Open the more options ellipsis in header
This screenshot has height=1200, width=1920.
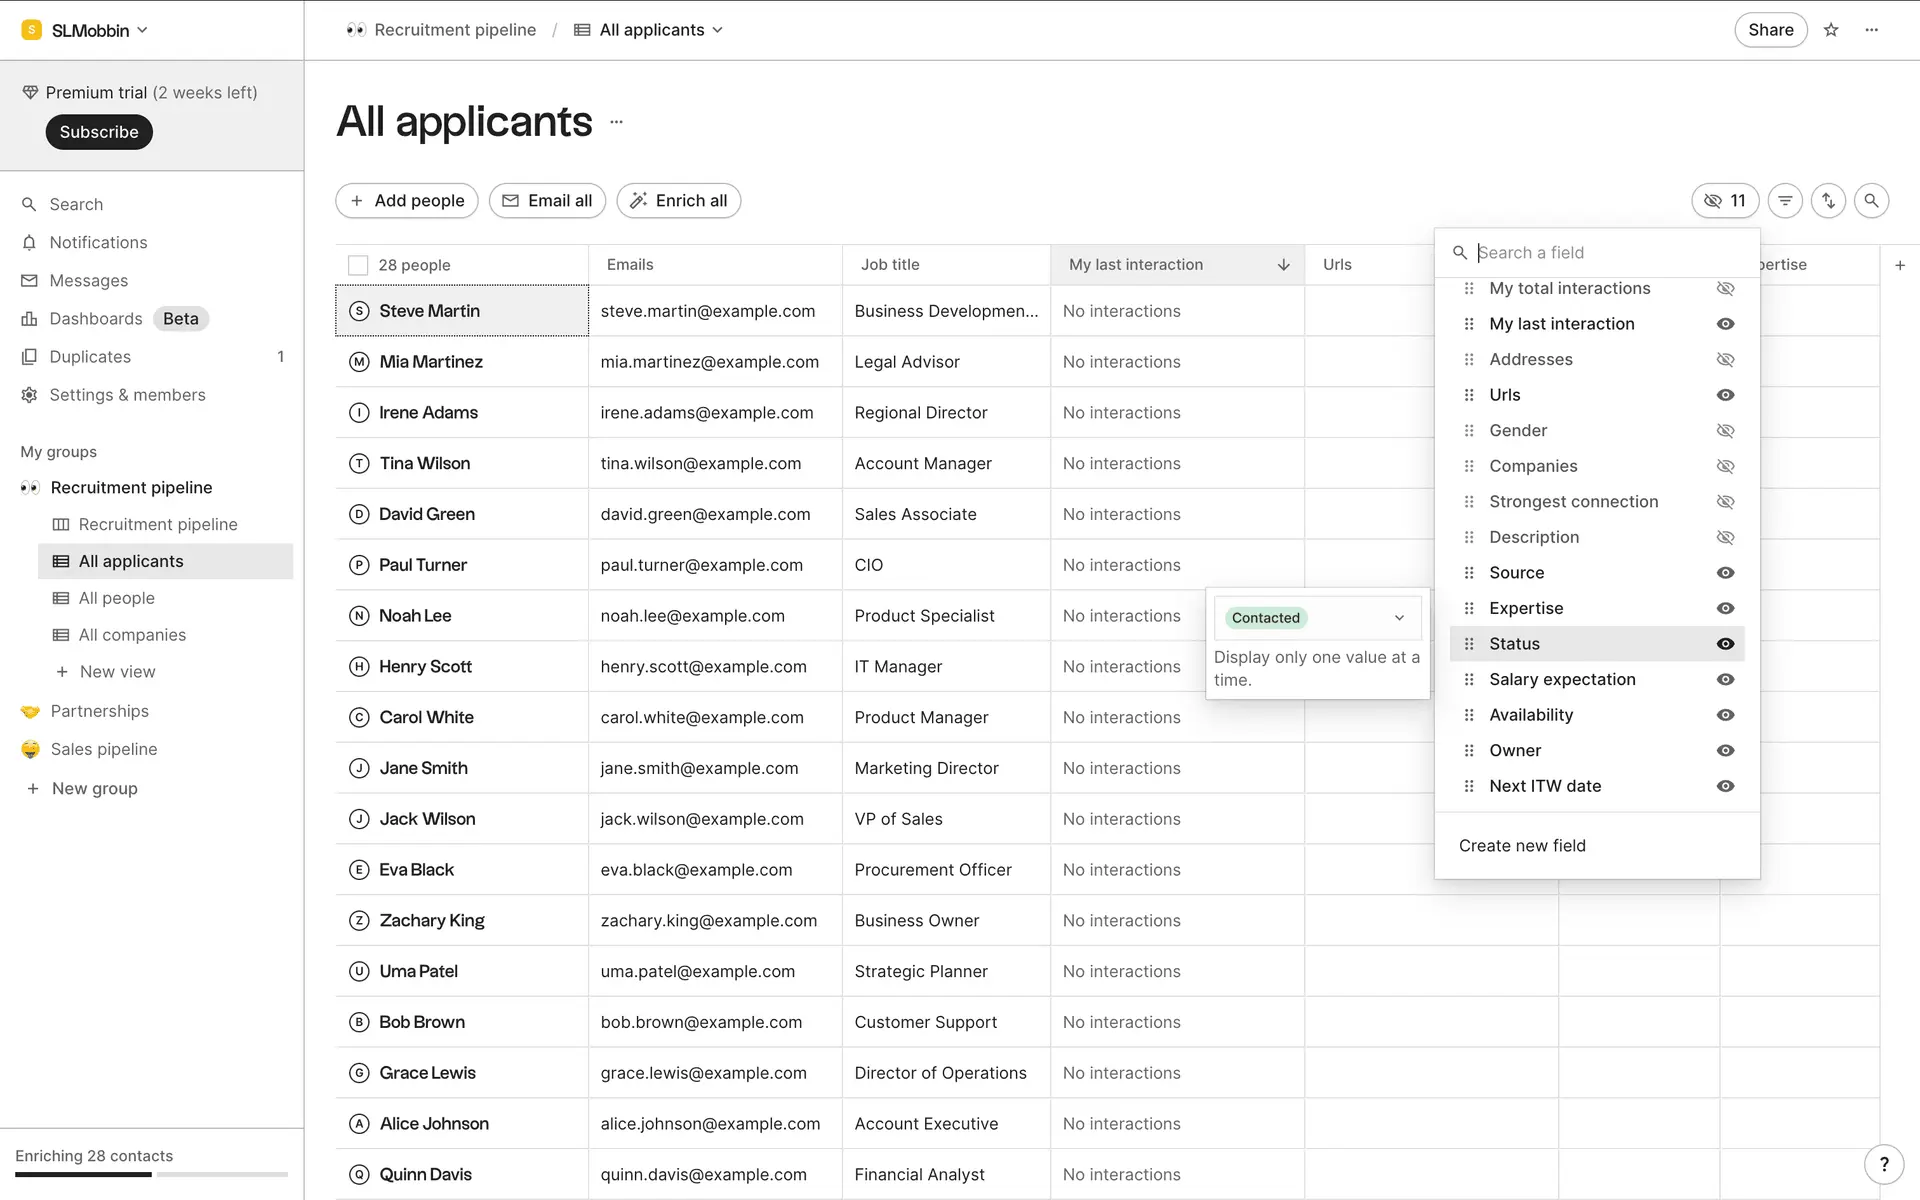point(1872,30)
